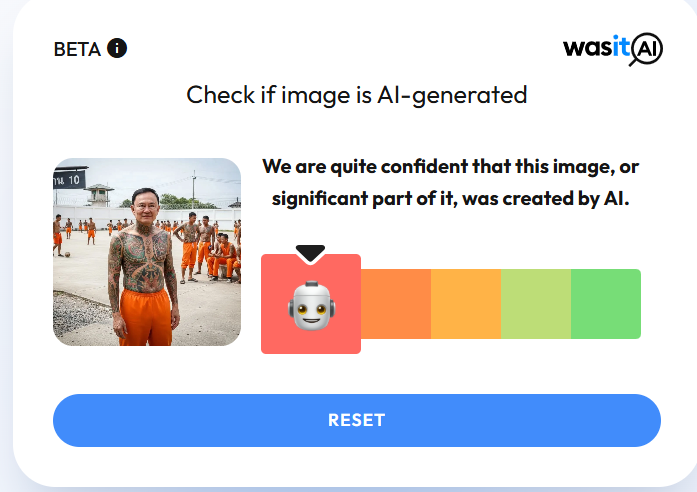Open the uploaded prison yard image thumbnail

147,252
